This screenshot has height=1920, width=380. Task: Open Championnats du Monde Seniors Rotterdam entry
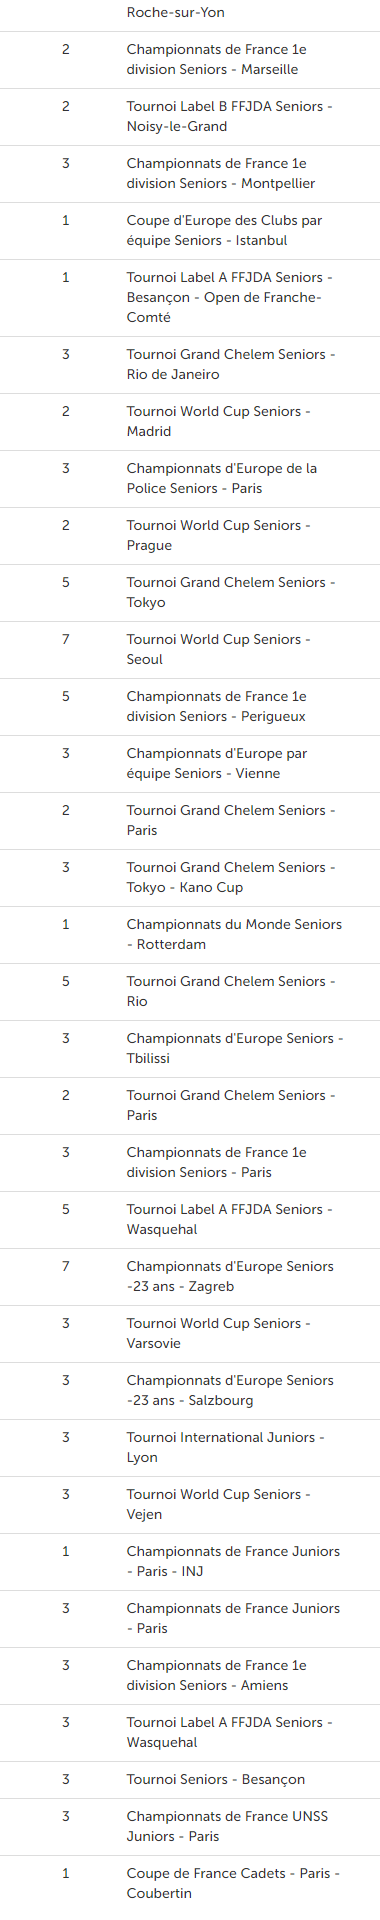(x=190, y=935)
